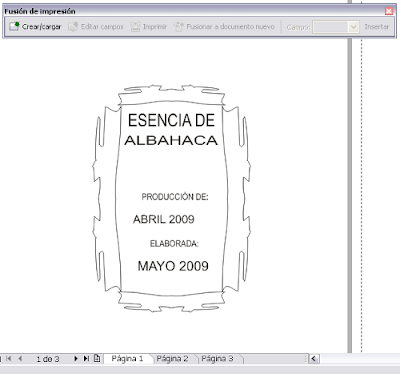Select the ALBAHACA text on label
Image resolution: width=400 pixels, height=374 pixels.
171,141
